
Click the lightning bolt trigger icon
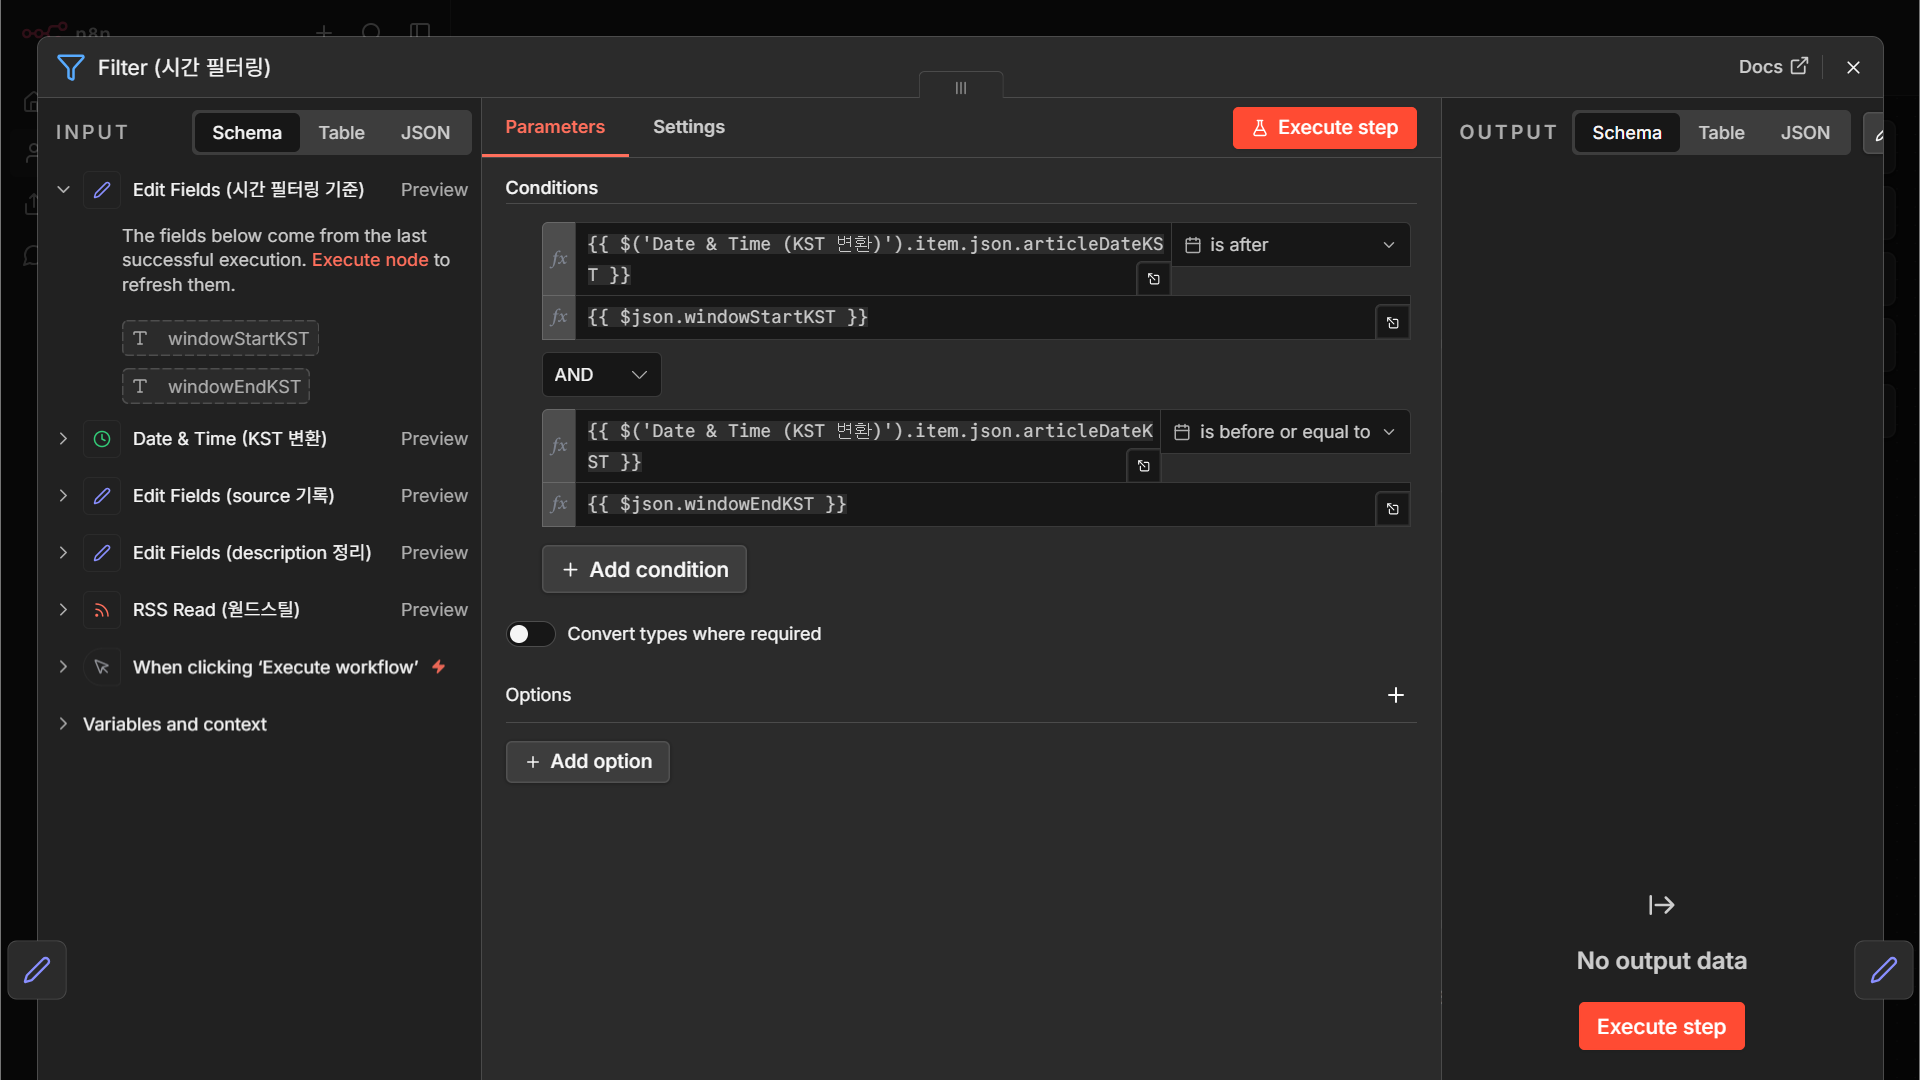439,666
